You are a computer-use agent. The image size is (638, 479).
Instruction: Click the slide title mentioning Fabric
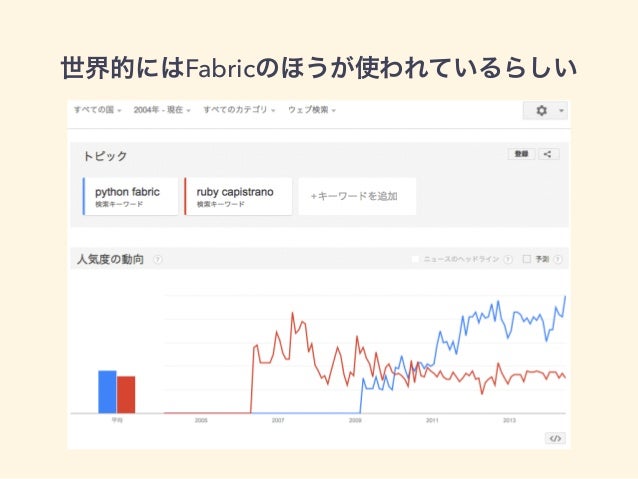[319, 68]
